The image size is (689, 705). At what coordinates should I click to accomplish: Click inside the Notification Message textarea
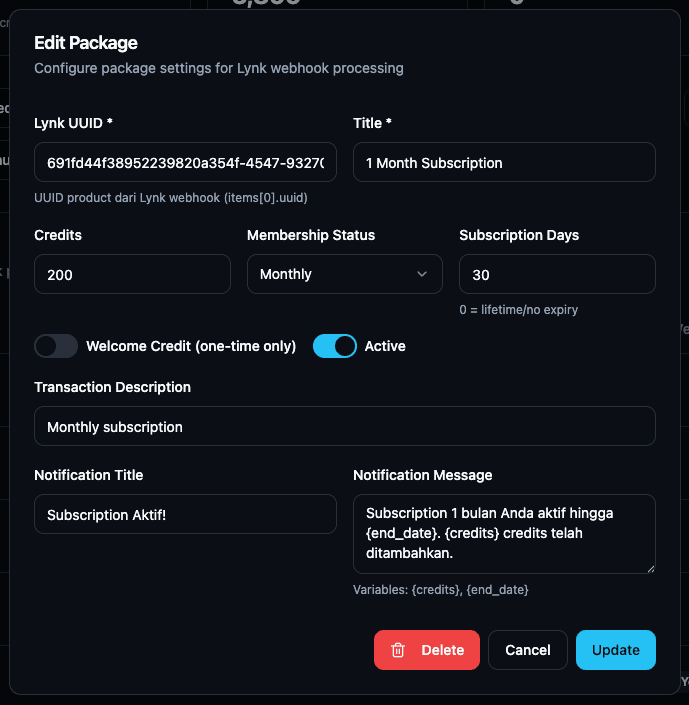tap(504, 533)
